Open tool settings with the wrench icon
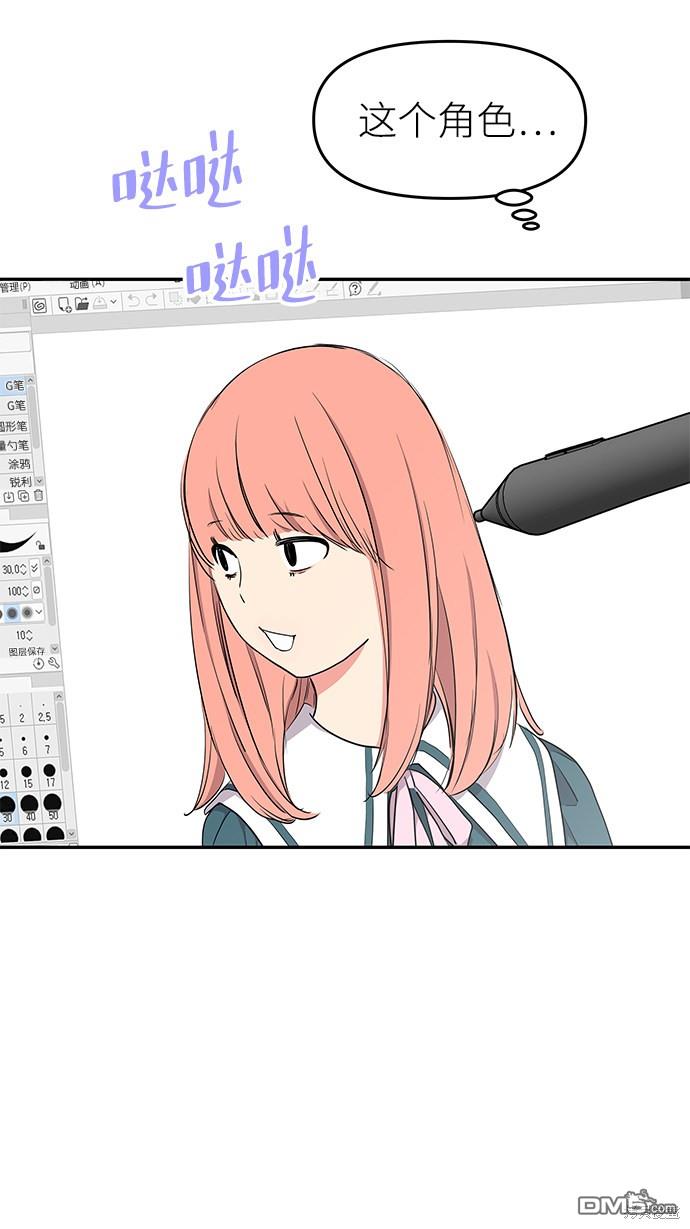Viewport: 690px width, 1229px height. coord(53,662)
